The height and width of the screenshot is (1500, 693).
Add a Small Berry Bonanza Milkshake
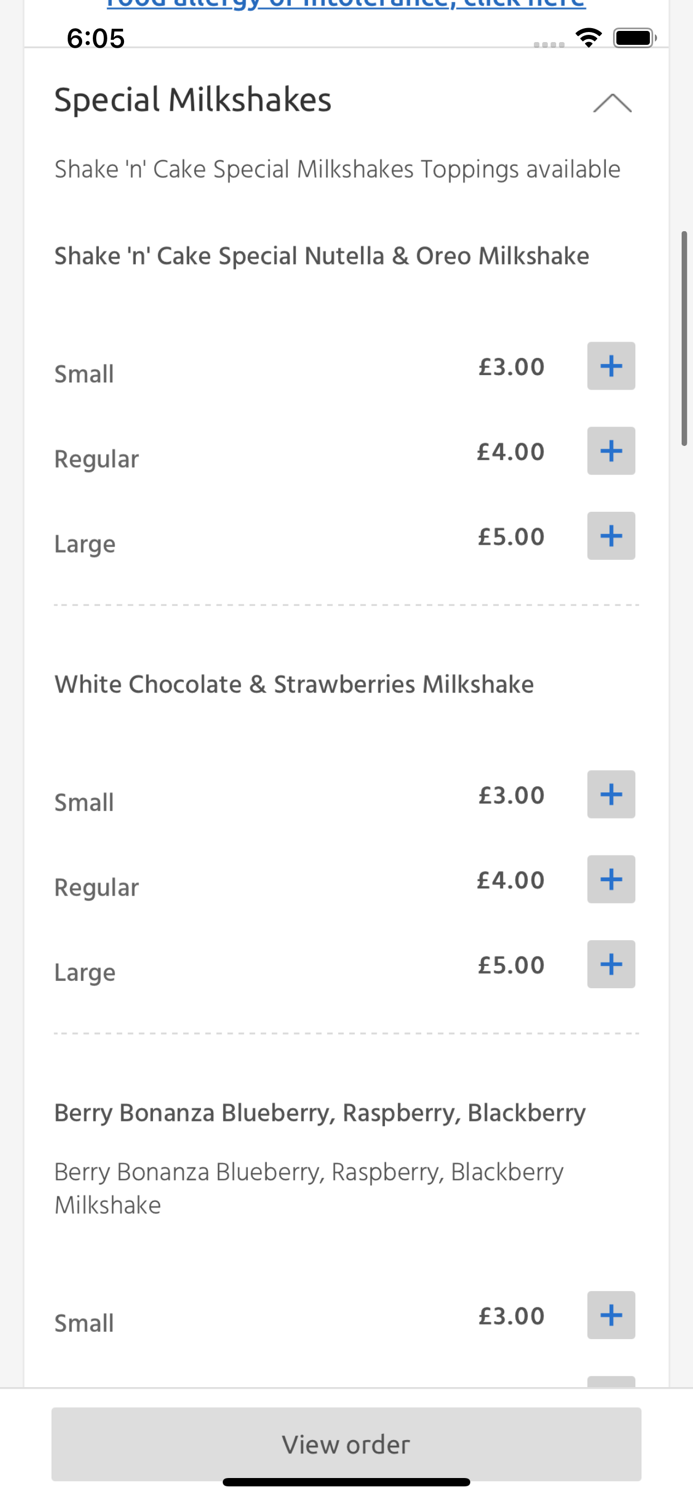pyautogui.click(x=611, y=1315)
